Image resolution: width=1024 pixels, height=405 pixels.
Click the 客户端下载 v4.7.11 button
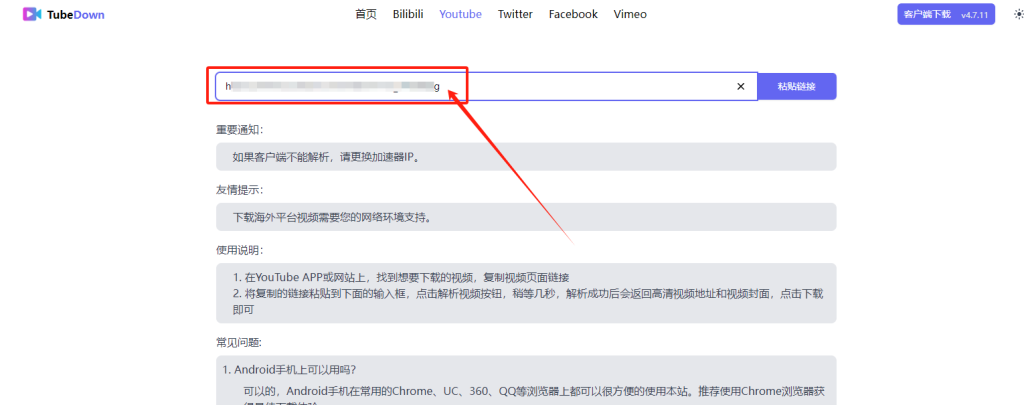coord(946,14)
